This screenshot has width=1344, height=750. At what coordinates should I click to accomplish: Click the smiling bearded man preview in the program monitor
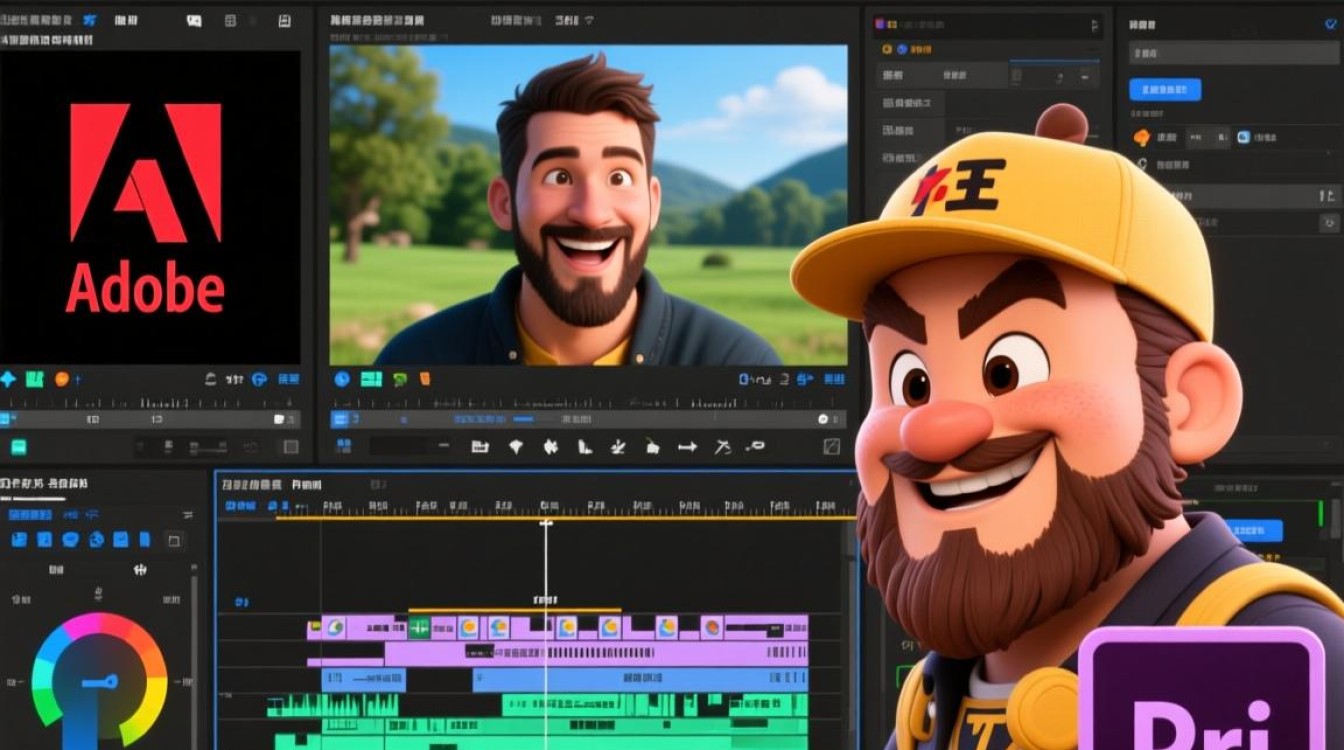[588, 205]
